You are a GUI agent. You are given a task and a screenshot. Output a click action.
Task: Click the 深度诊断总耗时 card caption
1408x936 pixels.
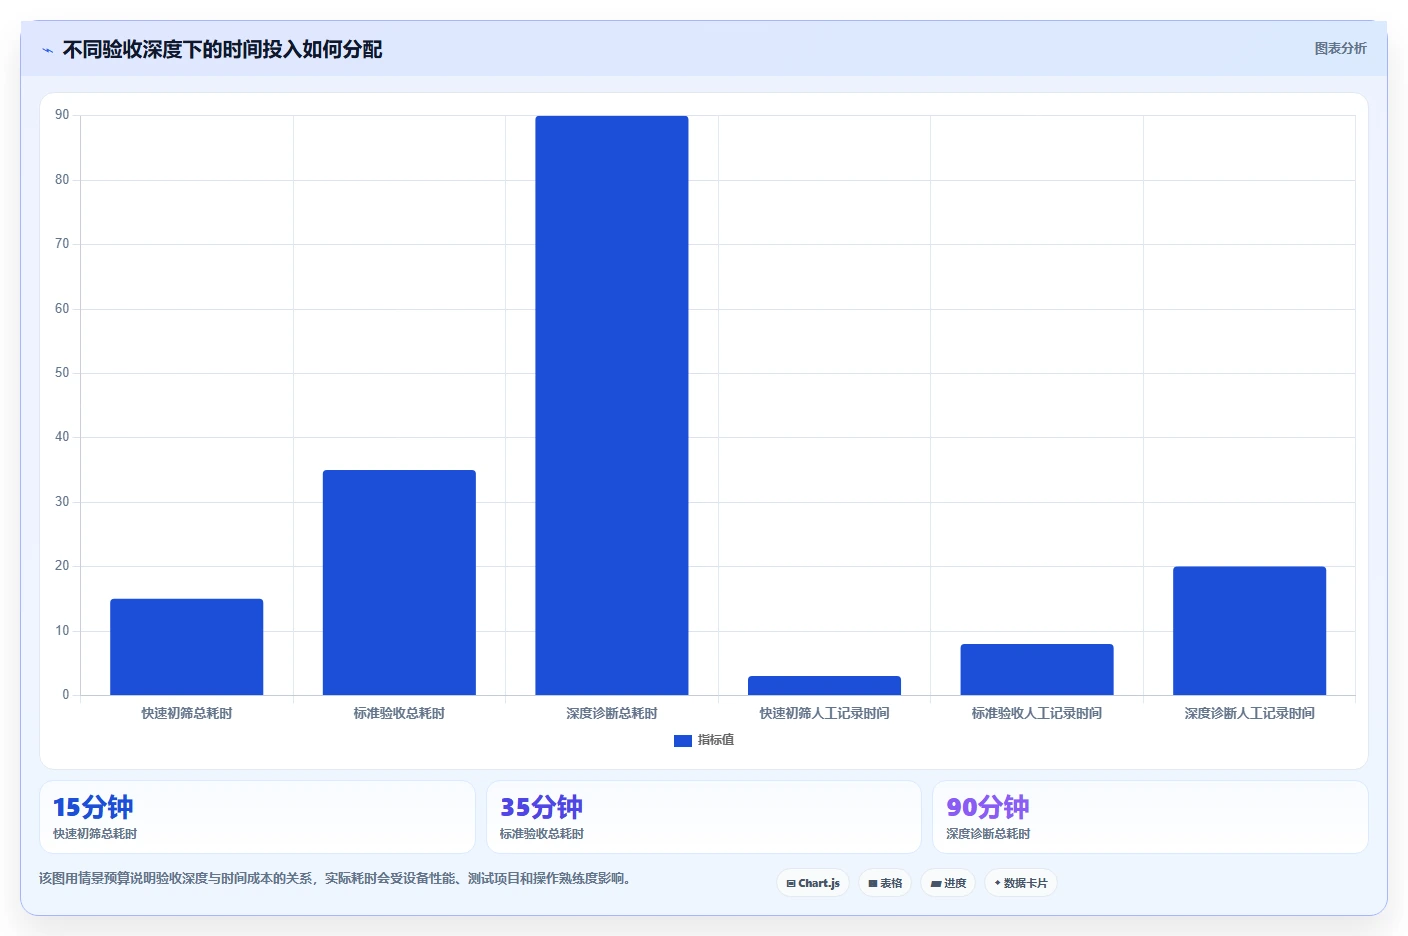tap(988, 834)
